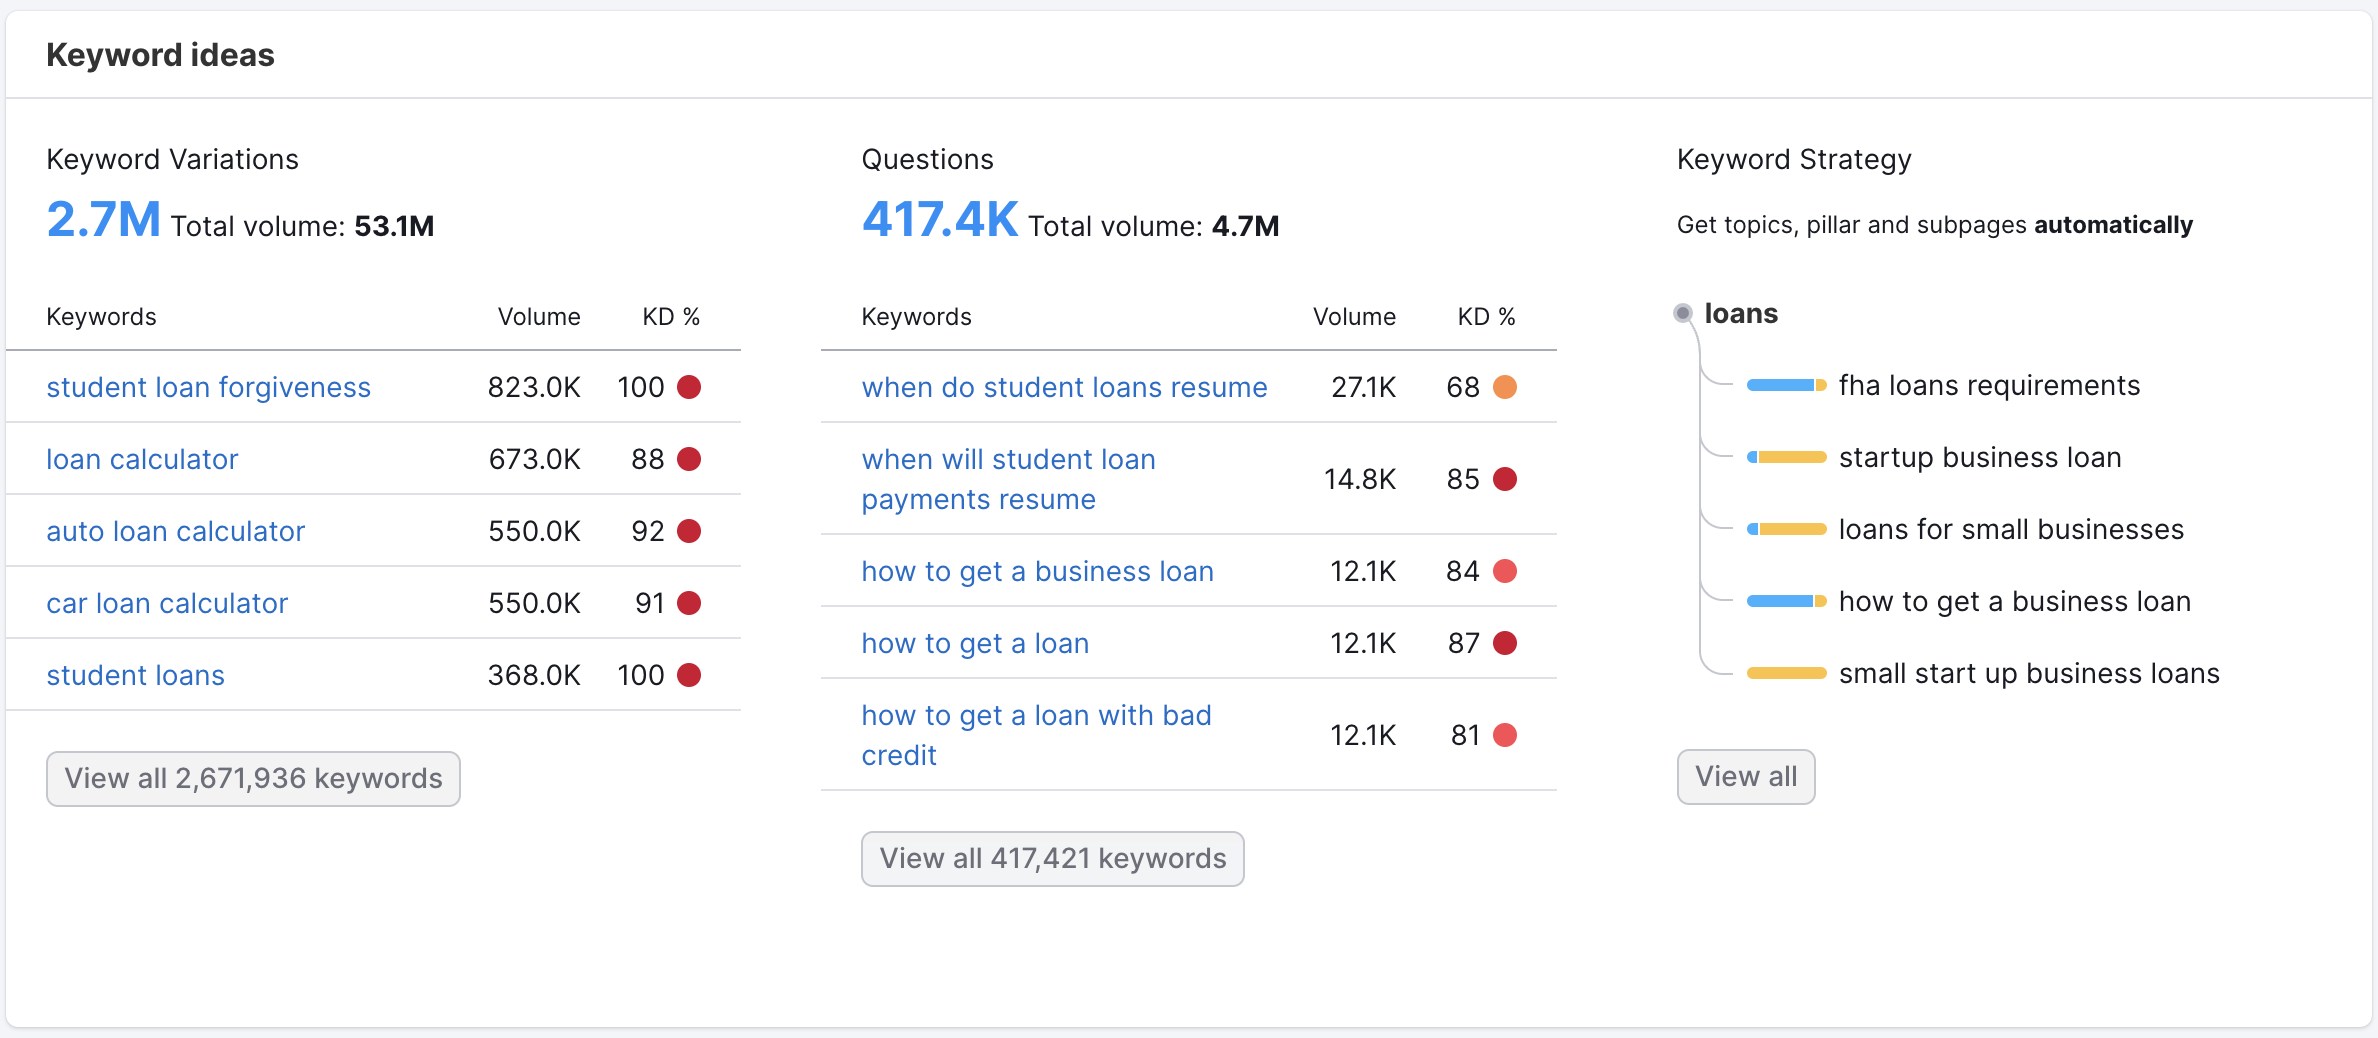Click the red dot beside student loans keyword

pyautogui.click(x=688, y=675)
